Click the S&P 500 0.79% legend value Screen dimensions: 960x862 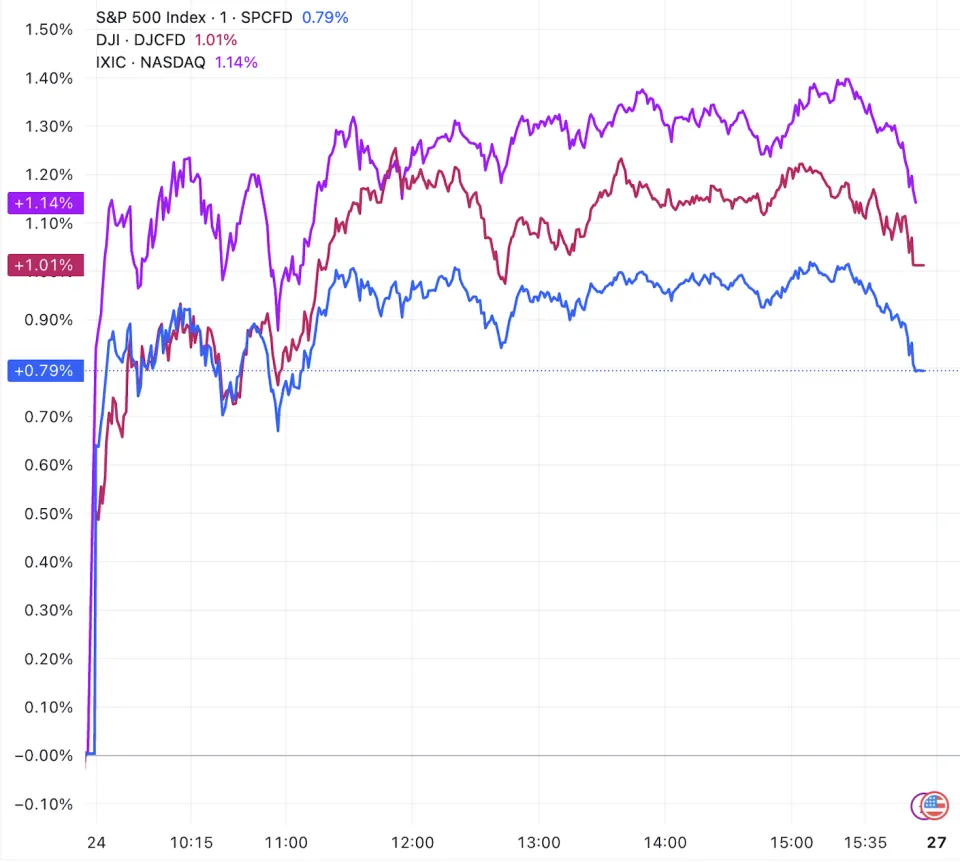point(325,17)
